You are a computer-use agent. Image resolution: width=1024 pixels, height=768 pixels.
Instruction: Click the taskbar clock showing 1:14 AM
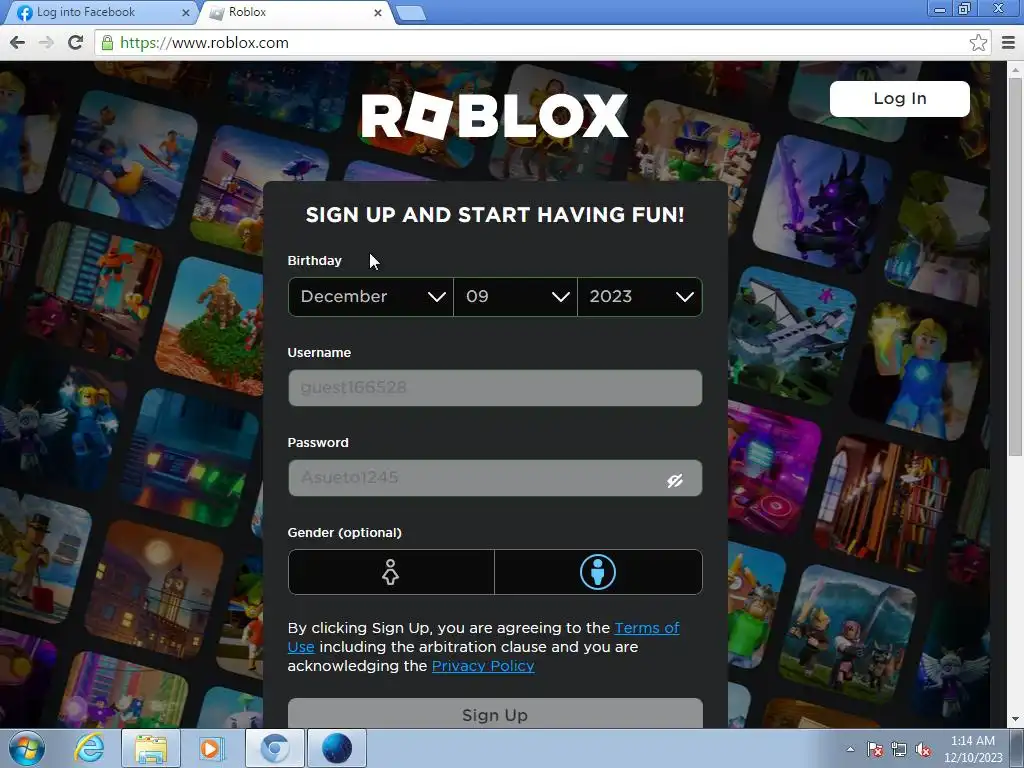click(x=972, y=749)
